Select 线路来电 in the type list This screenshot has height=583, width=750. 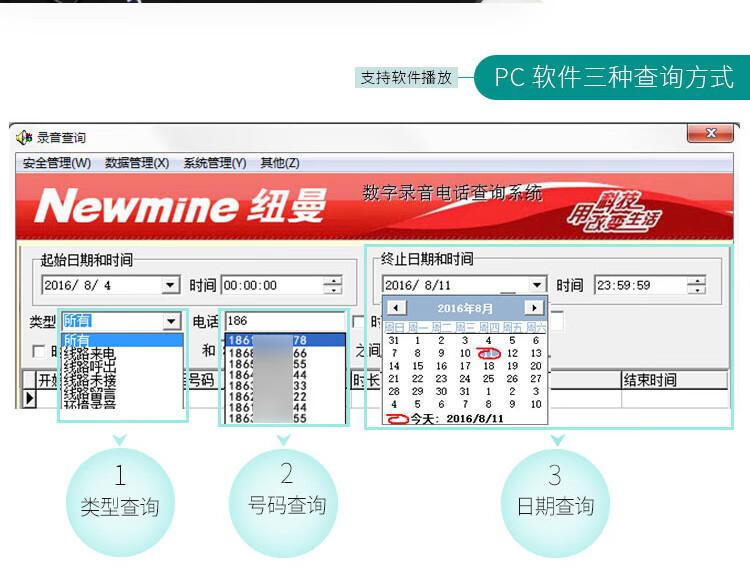click(x=90, y=354)
